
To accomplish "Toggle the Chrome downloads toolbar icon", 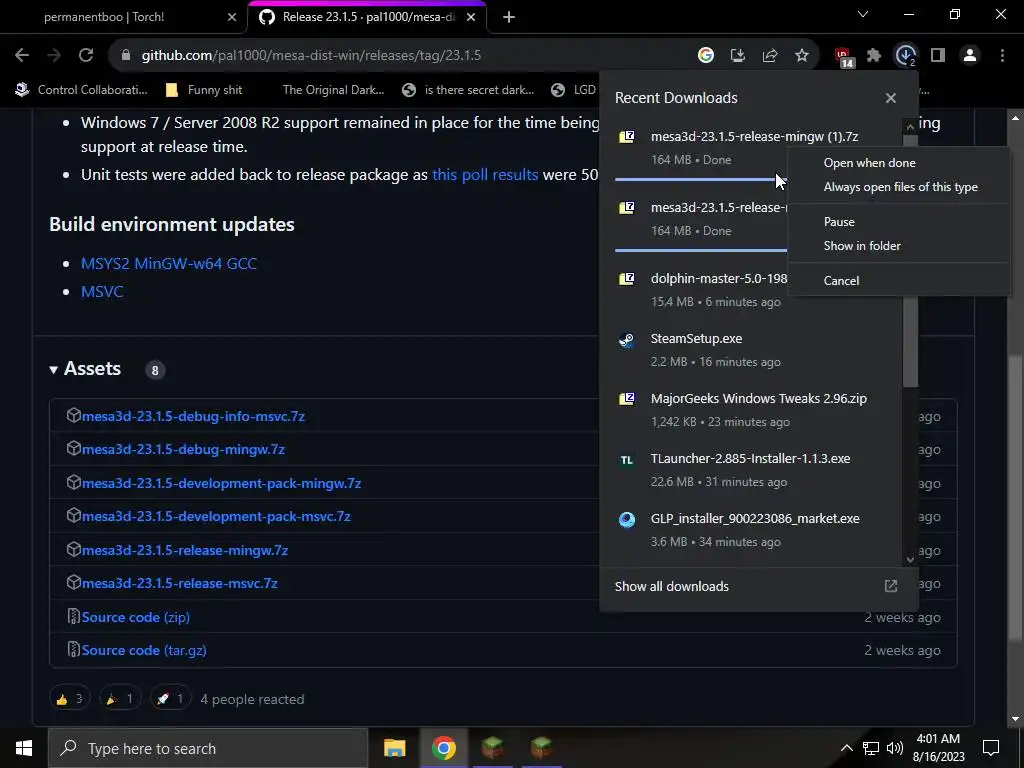I will click(906, 56).
